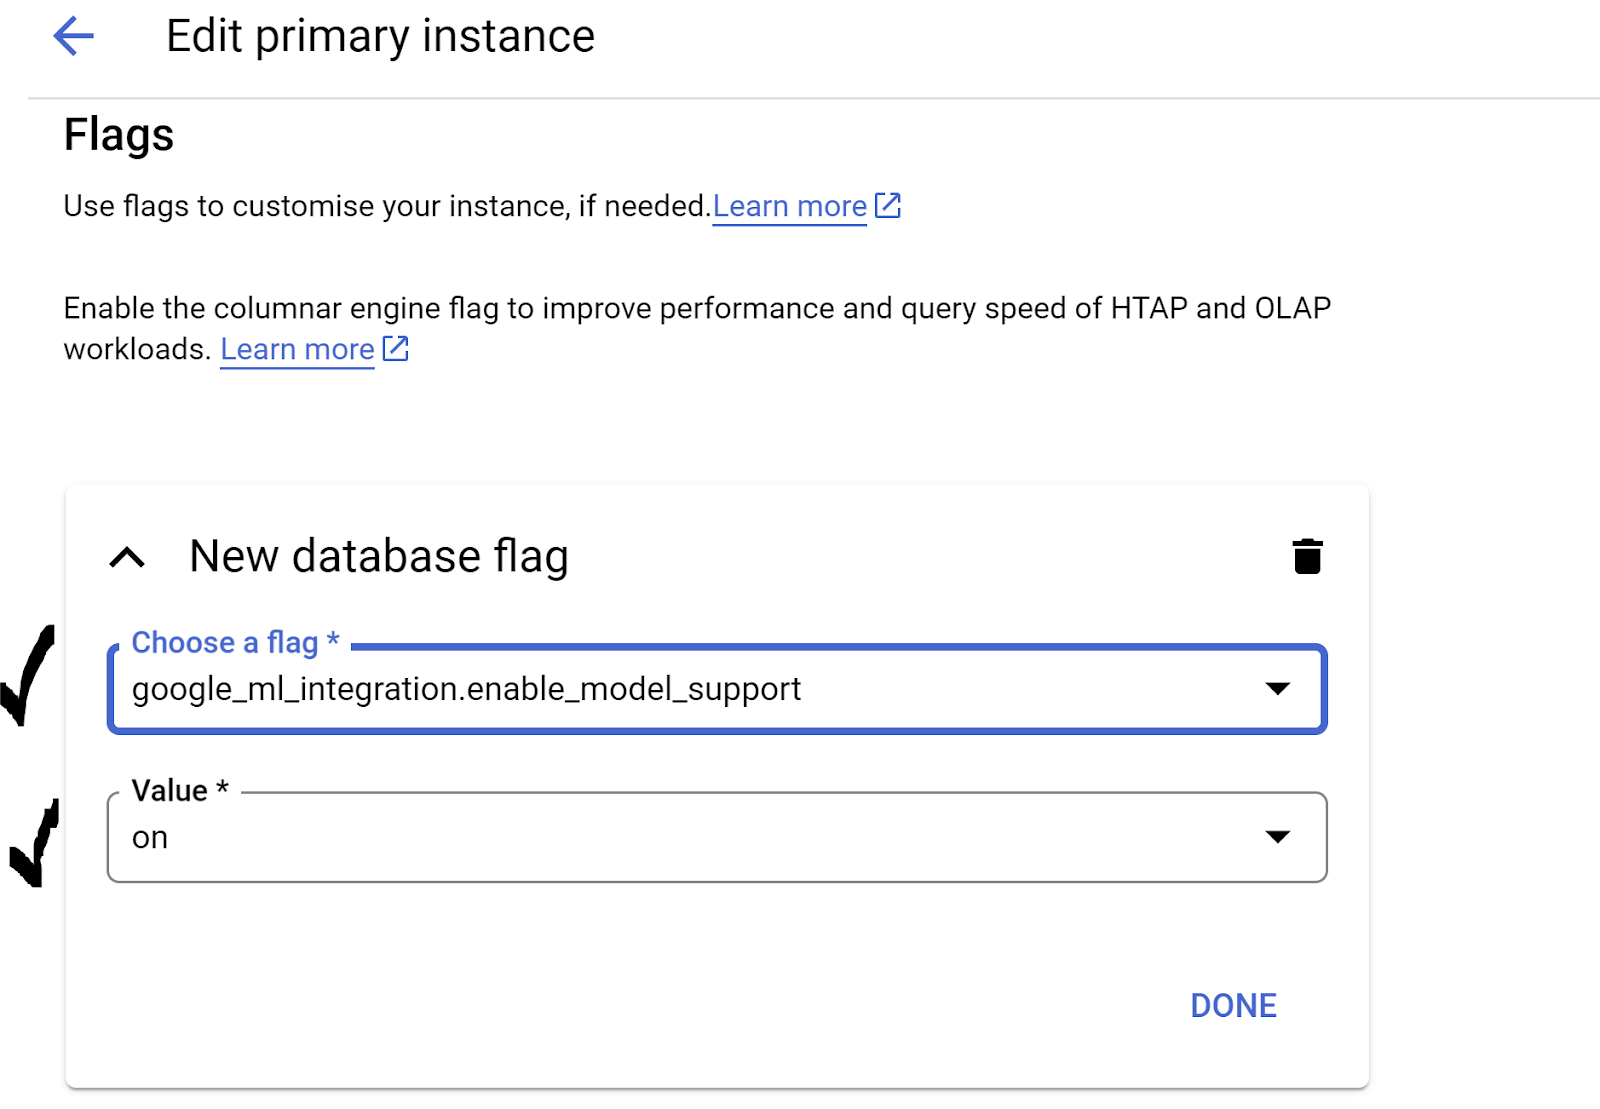Viewport: 1600px width, 1109px height.
Task: Click the 'Choose a flag *' field label
Action: click(x=235, y=642)
